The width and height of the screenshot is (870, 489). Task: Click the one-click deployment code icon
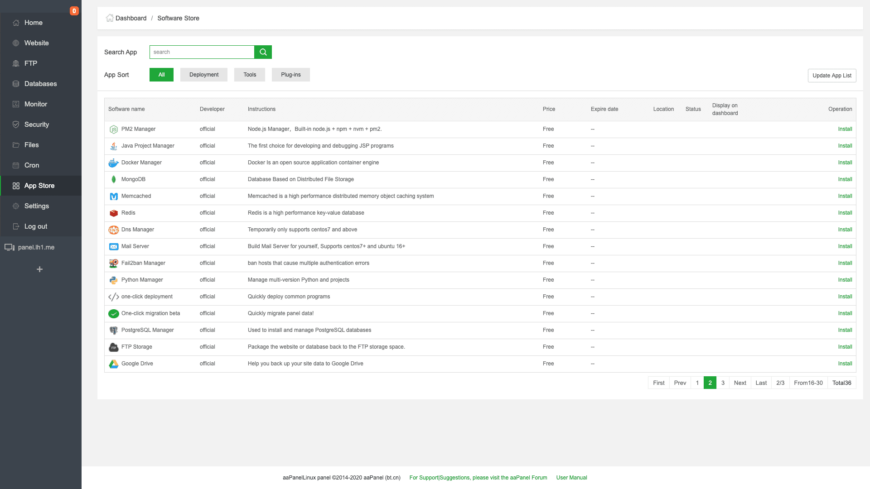[x=113, y=296]
